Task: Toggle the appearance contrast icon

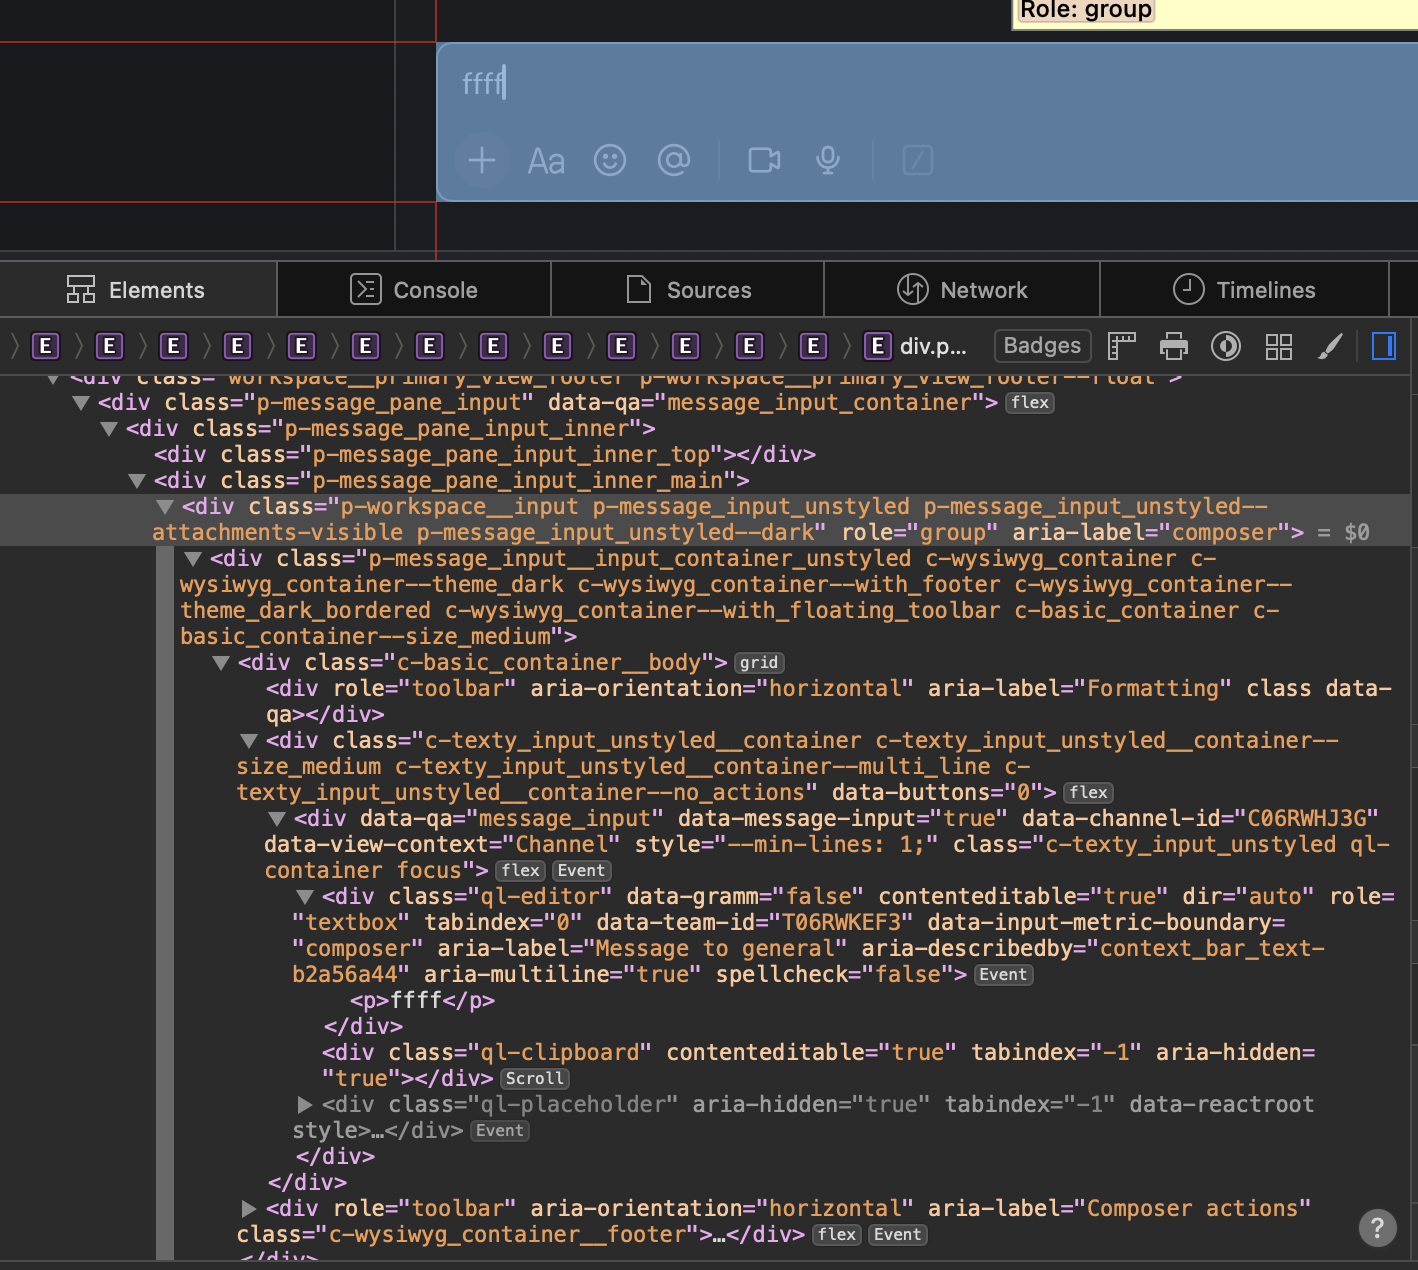Action: point(1226,346)
